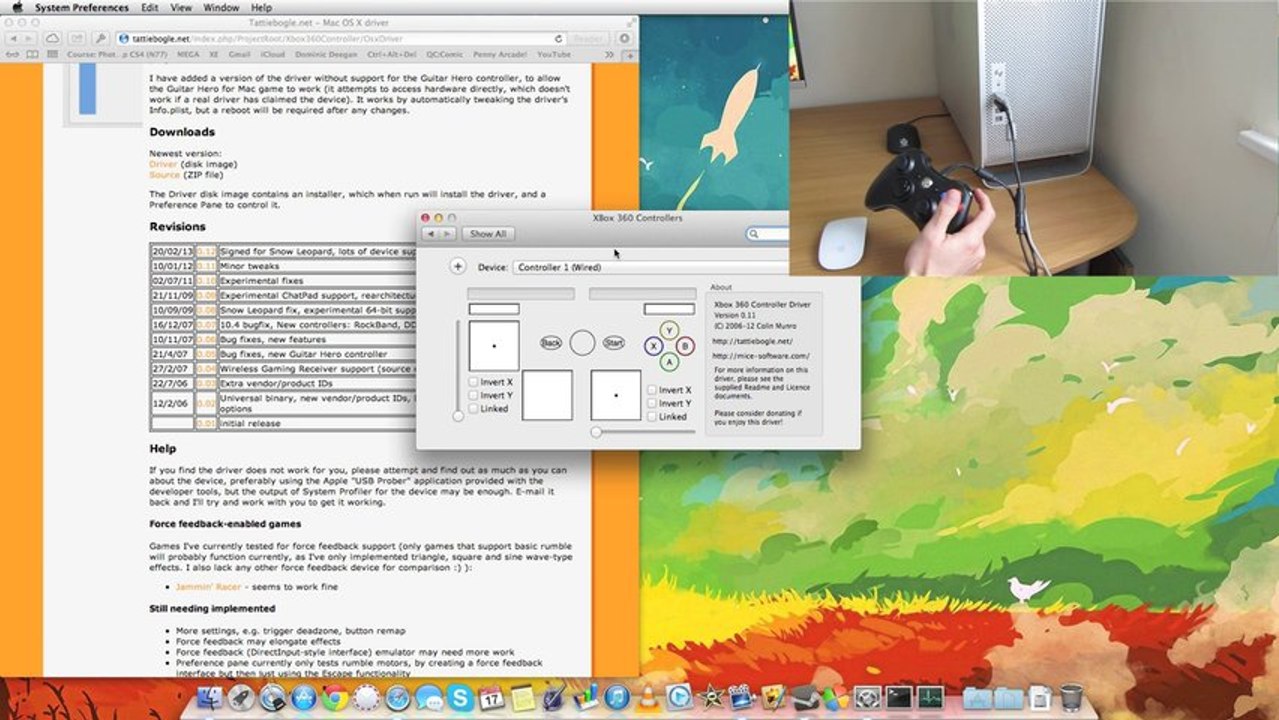The image size is (1279, 720).
Task: Open iTunes from the Dock
Action: [617, 697]
